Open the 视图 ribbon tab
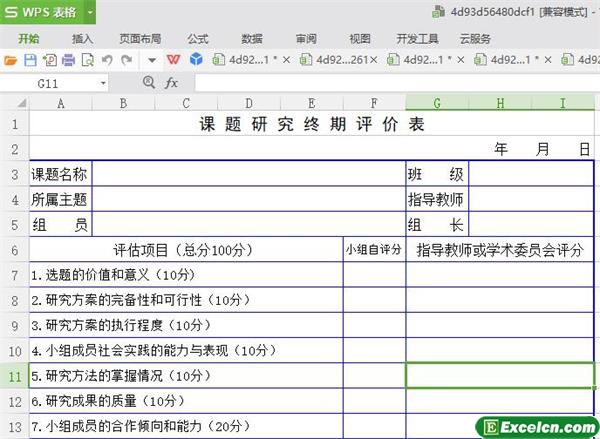Viewport: 600px width, 439px height. [x=360, y=39]
